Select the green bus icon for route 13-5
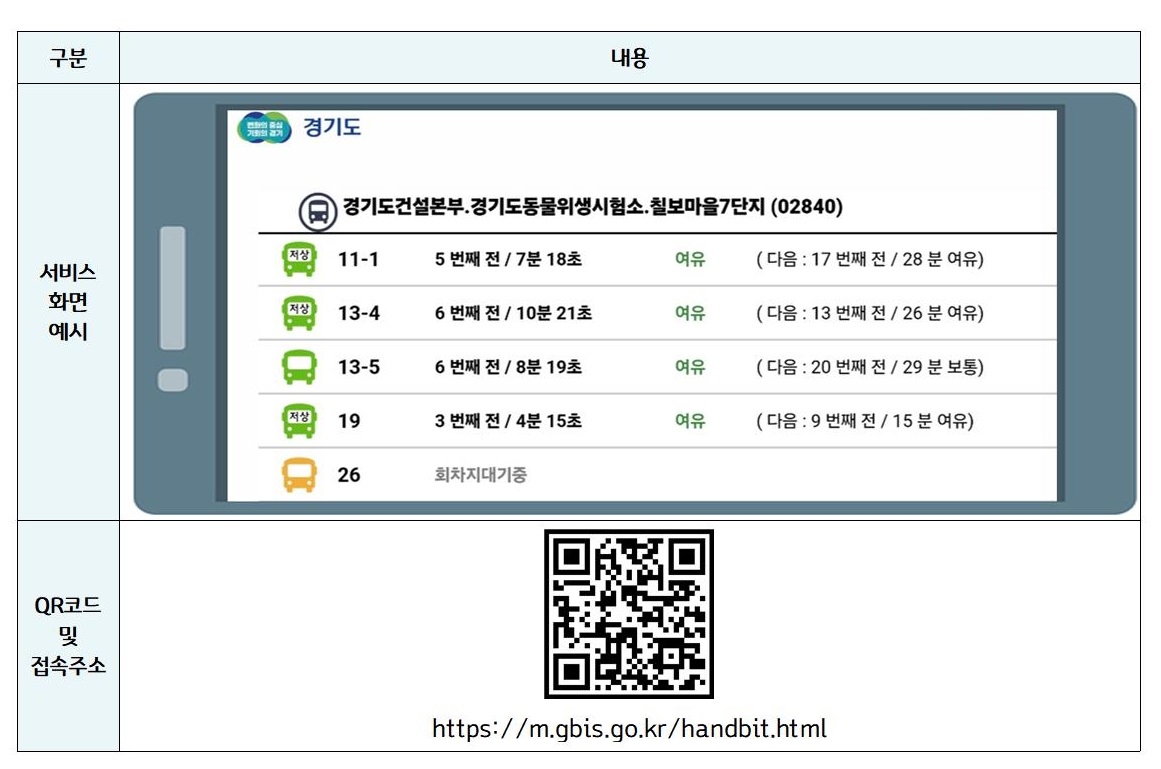 (x=299, y=367)
